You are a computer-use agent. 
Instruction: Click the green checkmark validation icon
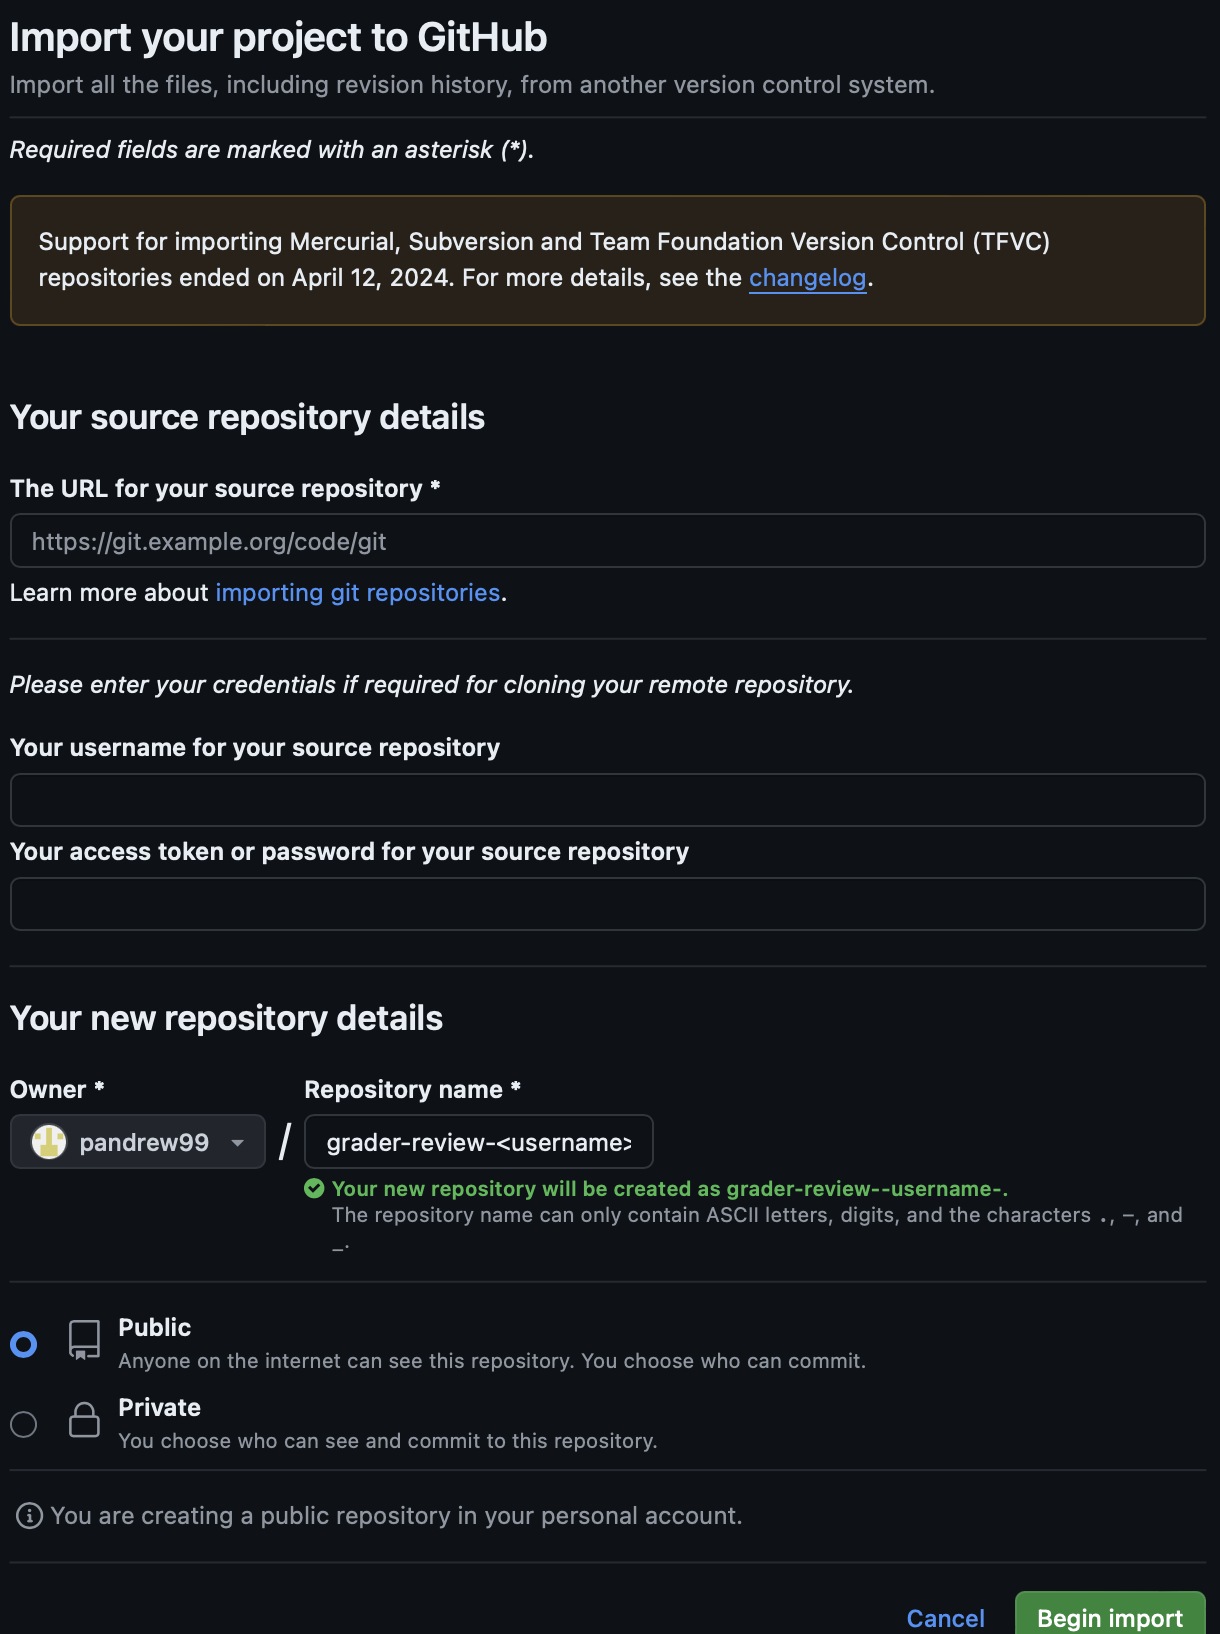(314, 1188)
